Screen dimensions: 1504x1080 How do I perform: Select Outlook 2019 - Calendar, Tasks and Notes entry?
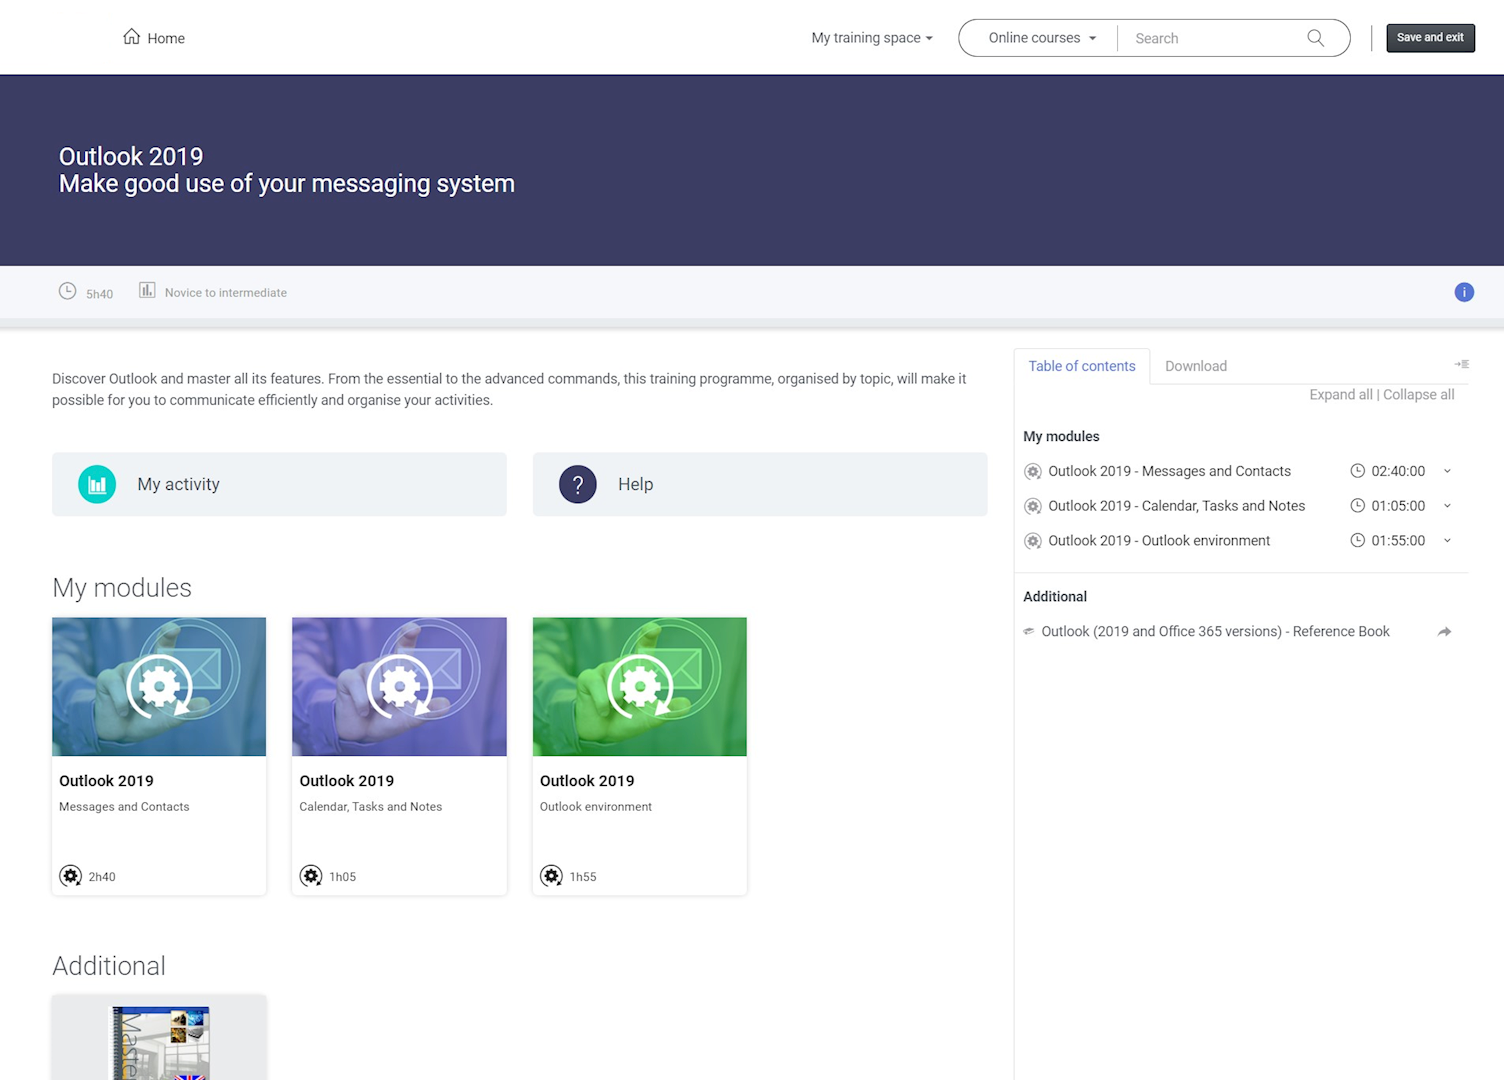1176,506
